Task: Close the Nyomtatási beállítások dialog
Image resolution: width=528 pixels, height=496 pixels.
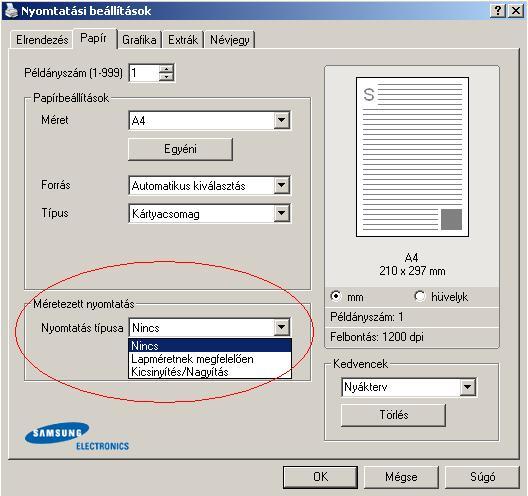Action: point(516,11)
